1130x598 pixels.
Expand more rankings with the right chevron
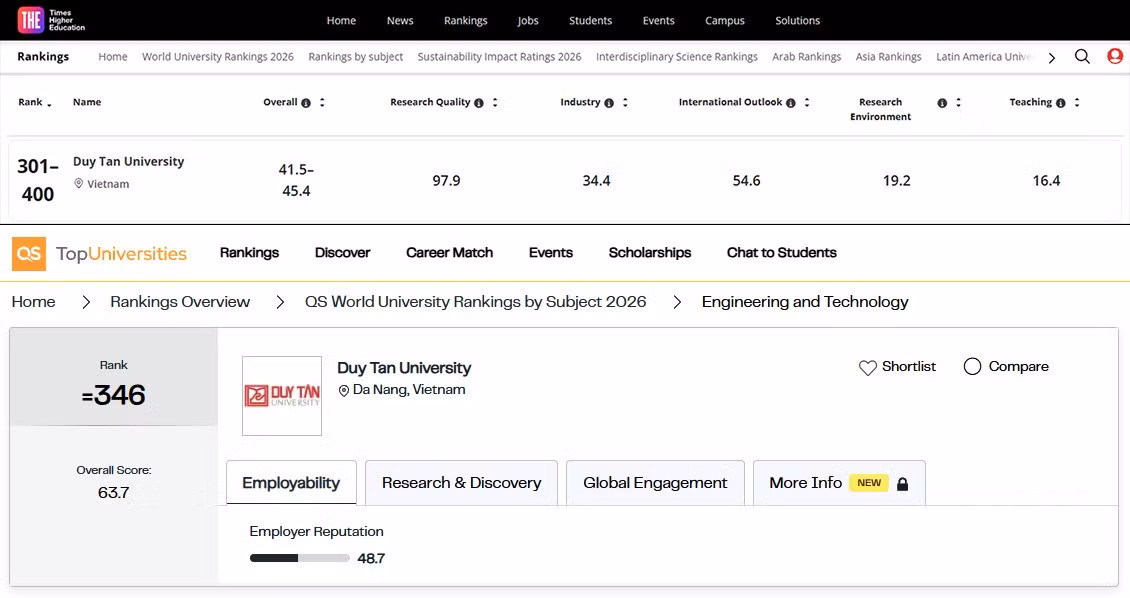pyautogui.click(x=1051, y=58)
